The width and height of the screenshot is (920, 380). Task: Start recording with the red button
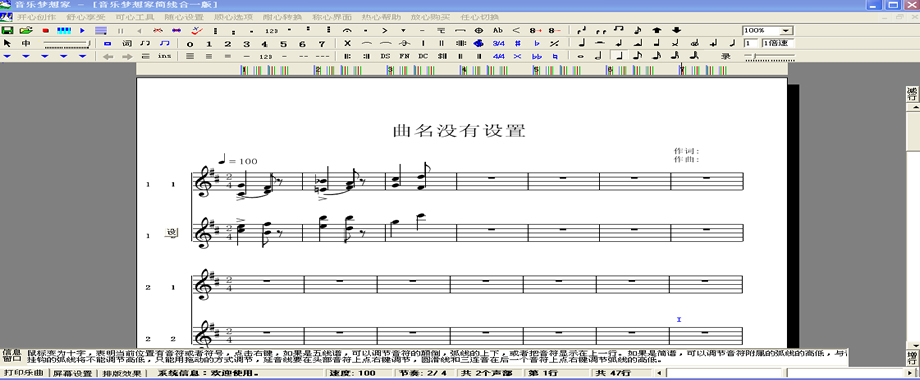[45, 30]
